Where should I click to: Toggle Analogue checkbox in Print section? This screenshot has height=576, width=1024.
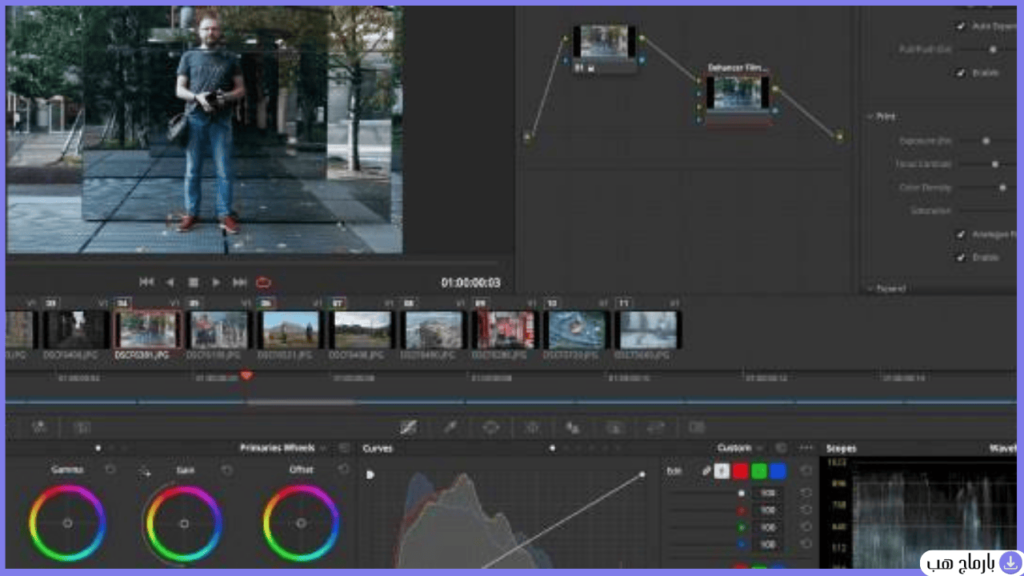click(961, 234)
